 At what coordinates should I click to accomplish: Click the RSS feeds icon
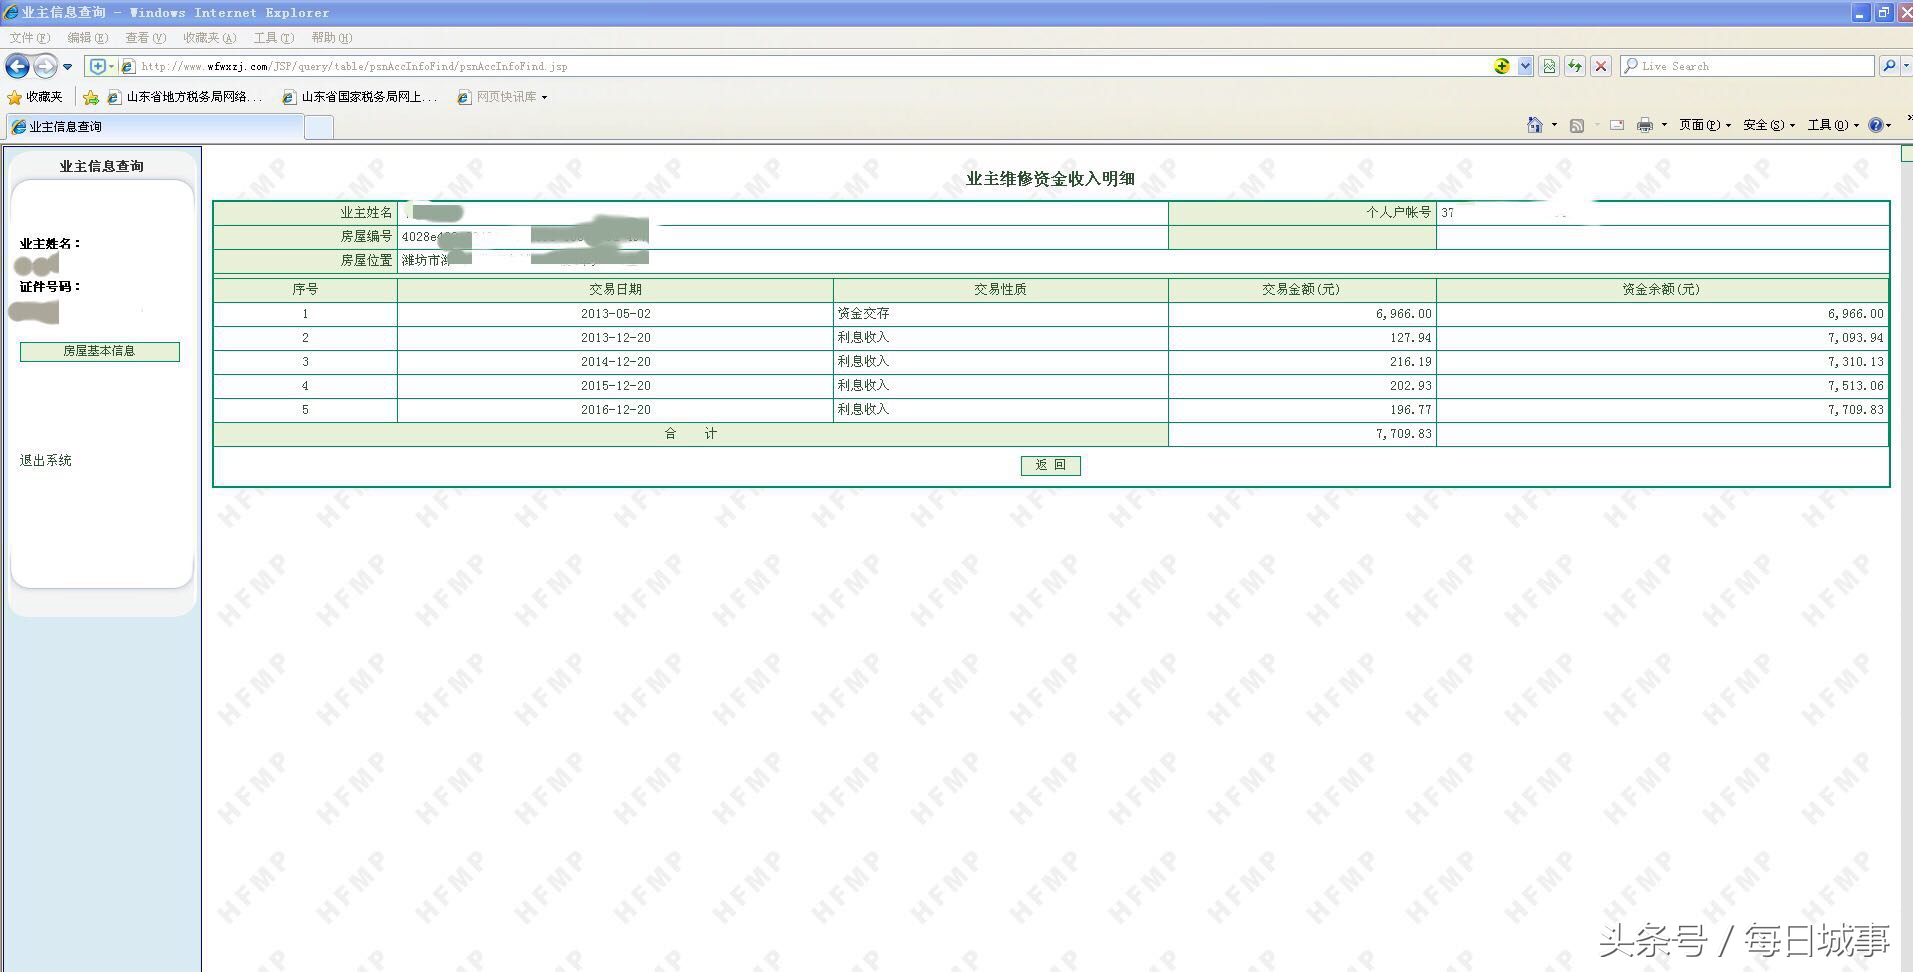pyautogui.click(x=1577, y=125)
